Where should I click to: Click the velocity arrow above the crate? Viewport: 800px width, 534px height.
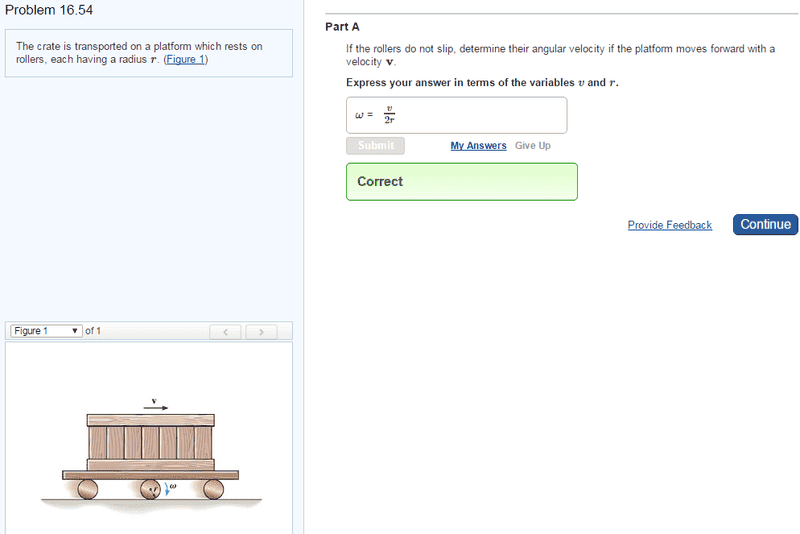(154, 407)
